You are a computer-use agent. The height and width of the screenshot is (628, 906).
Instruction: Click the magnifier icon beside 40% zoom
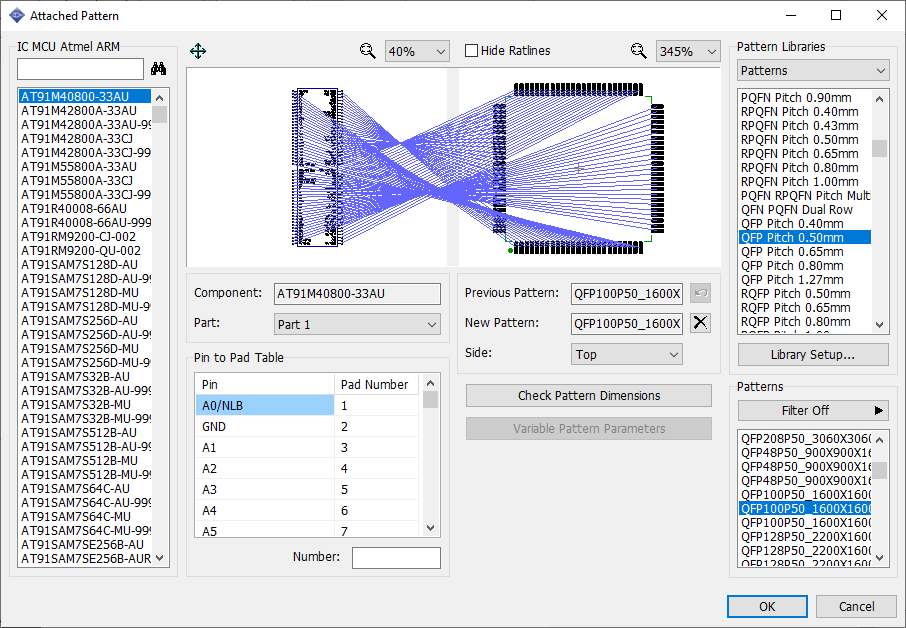(x=367, y=51)
